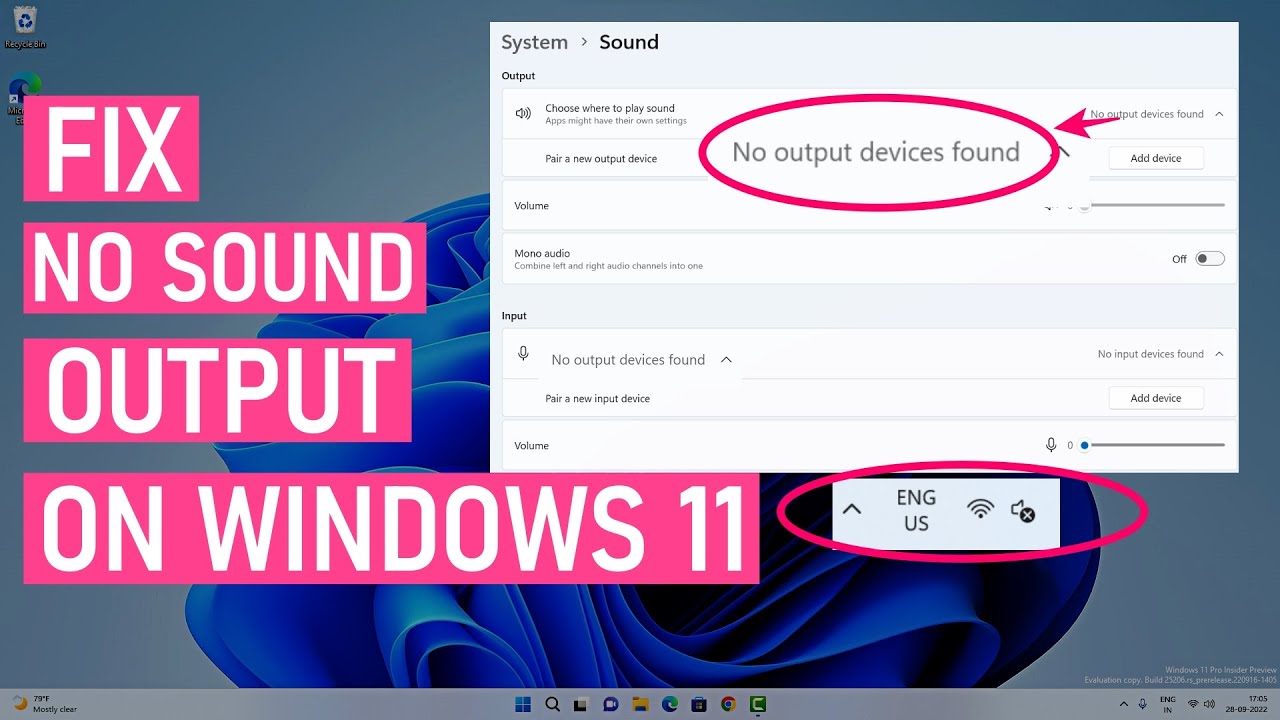Show hidden icons via taskbar tray chevron
This screenshot has height=720, width=1280.
1123,704
